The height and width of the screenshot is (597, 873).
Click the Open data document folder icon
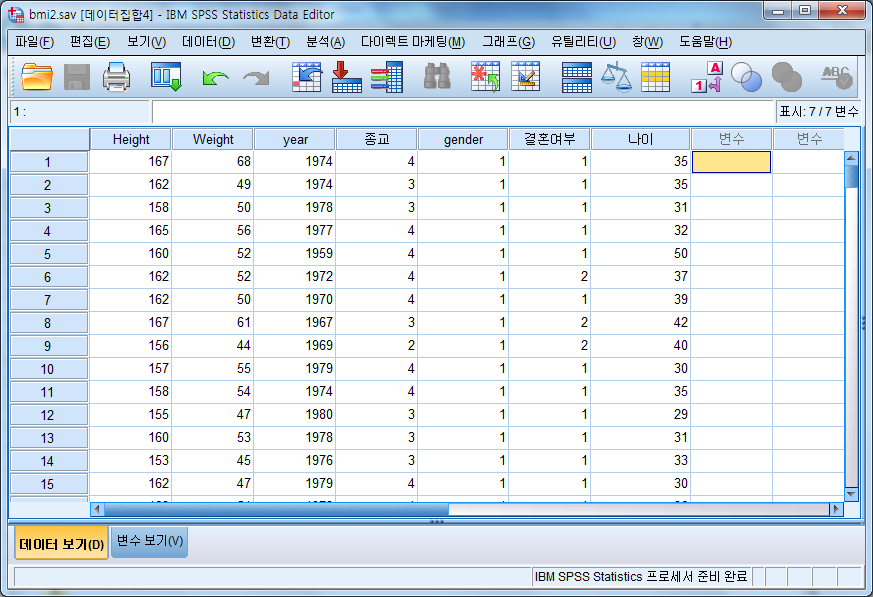point(37,77)
